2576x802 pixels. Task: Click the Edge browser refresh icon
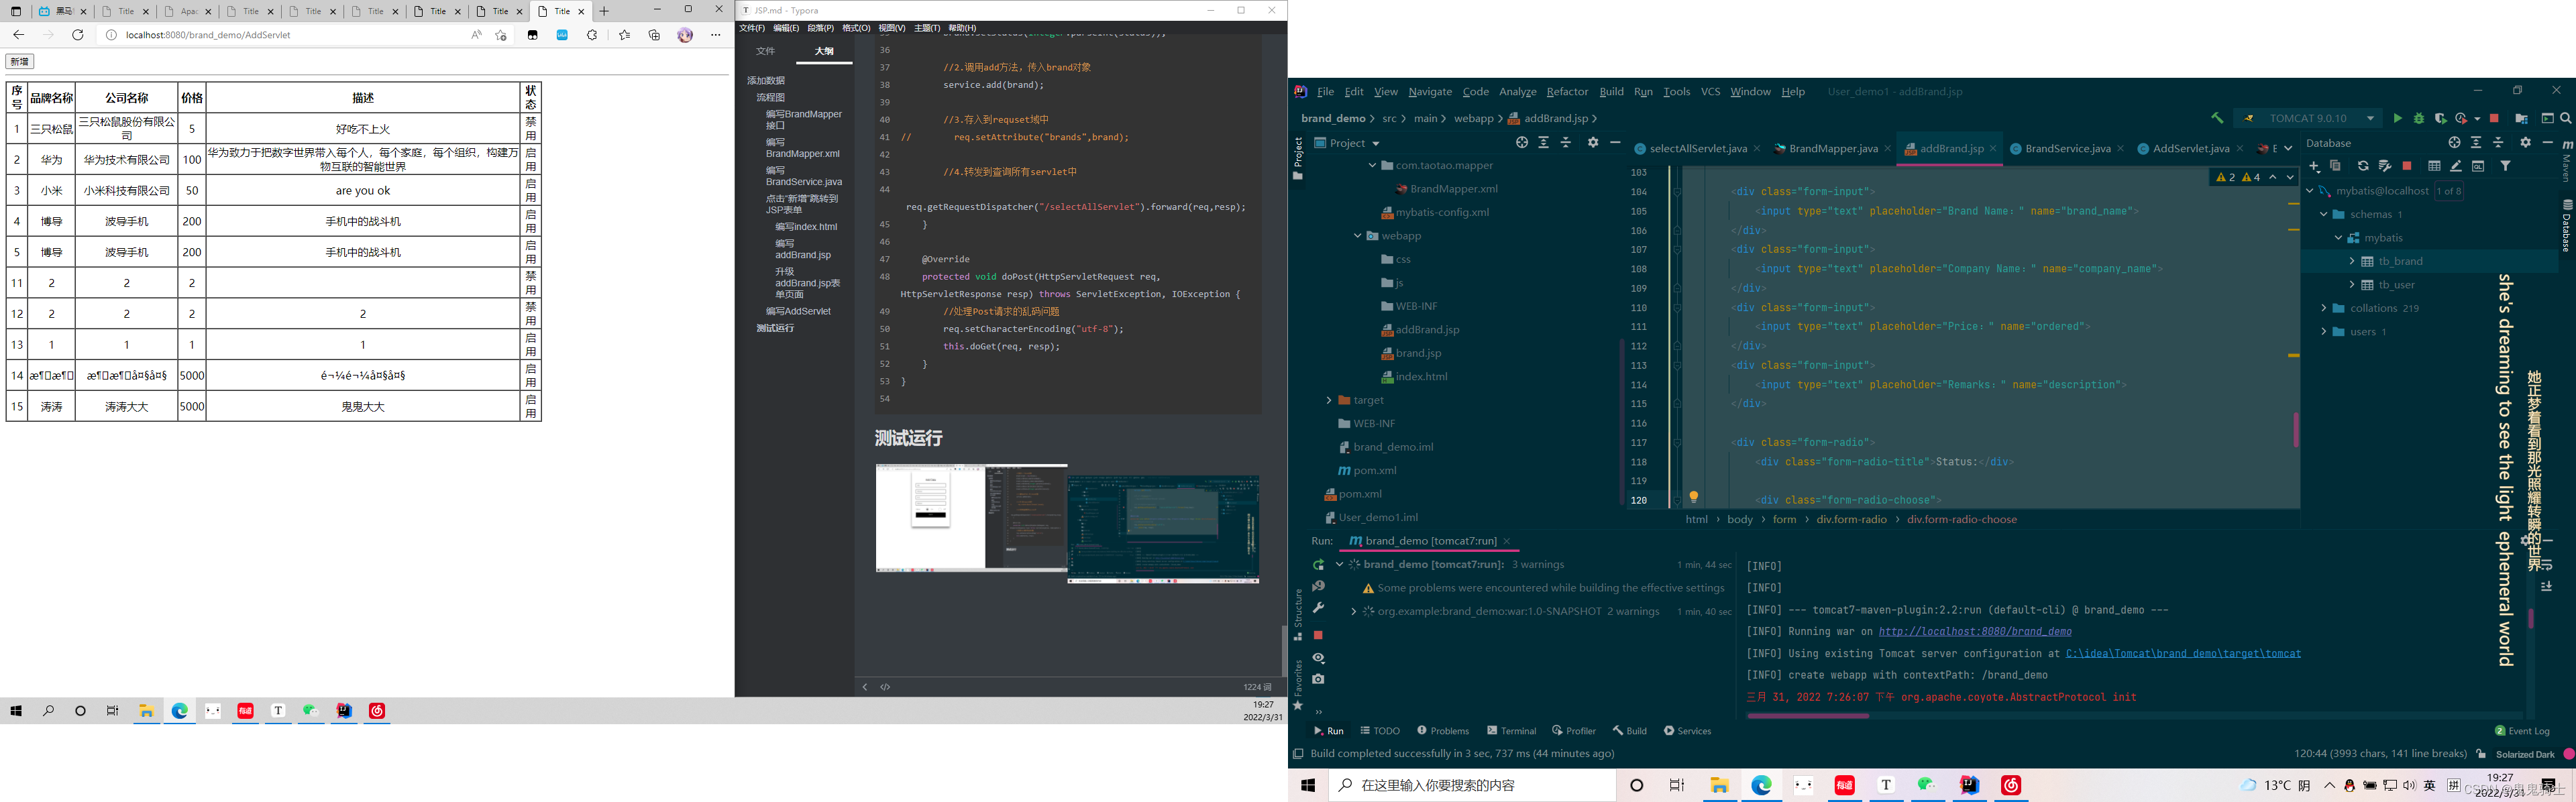click(78, 35)
